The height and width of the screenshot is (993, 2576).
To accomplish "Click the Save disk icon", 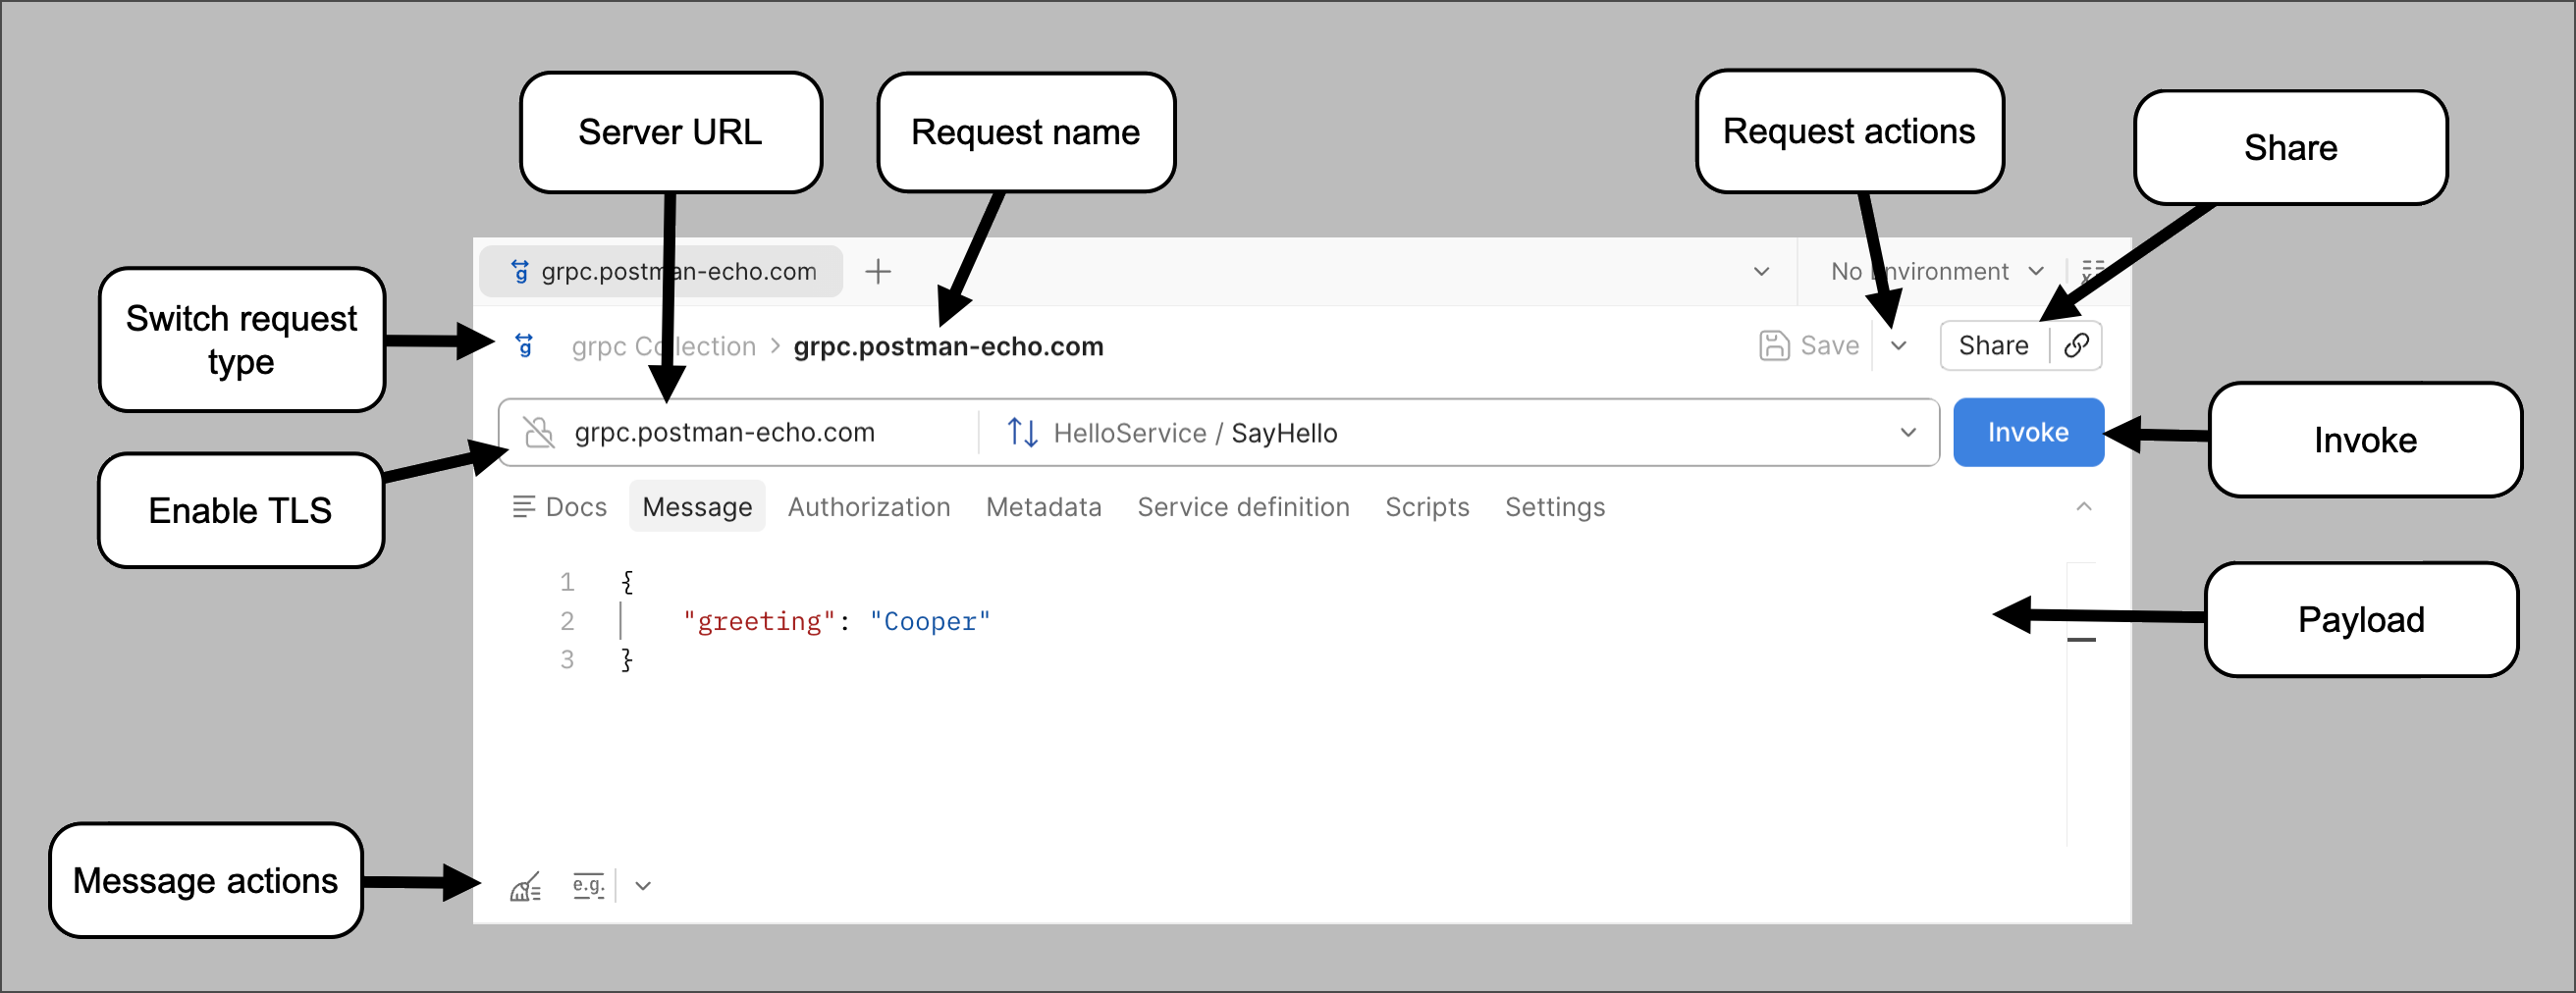I will (1774, 345).
